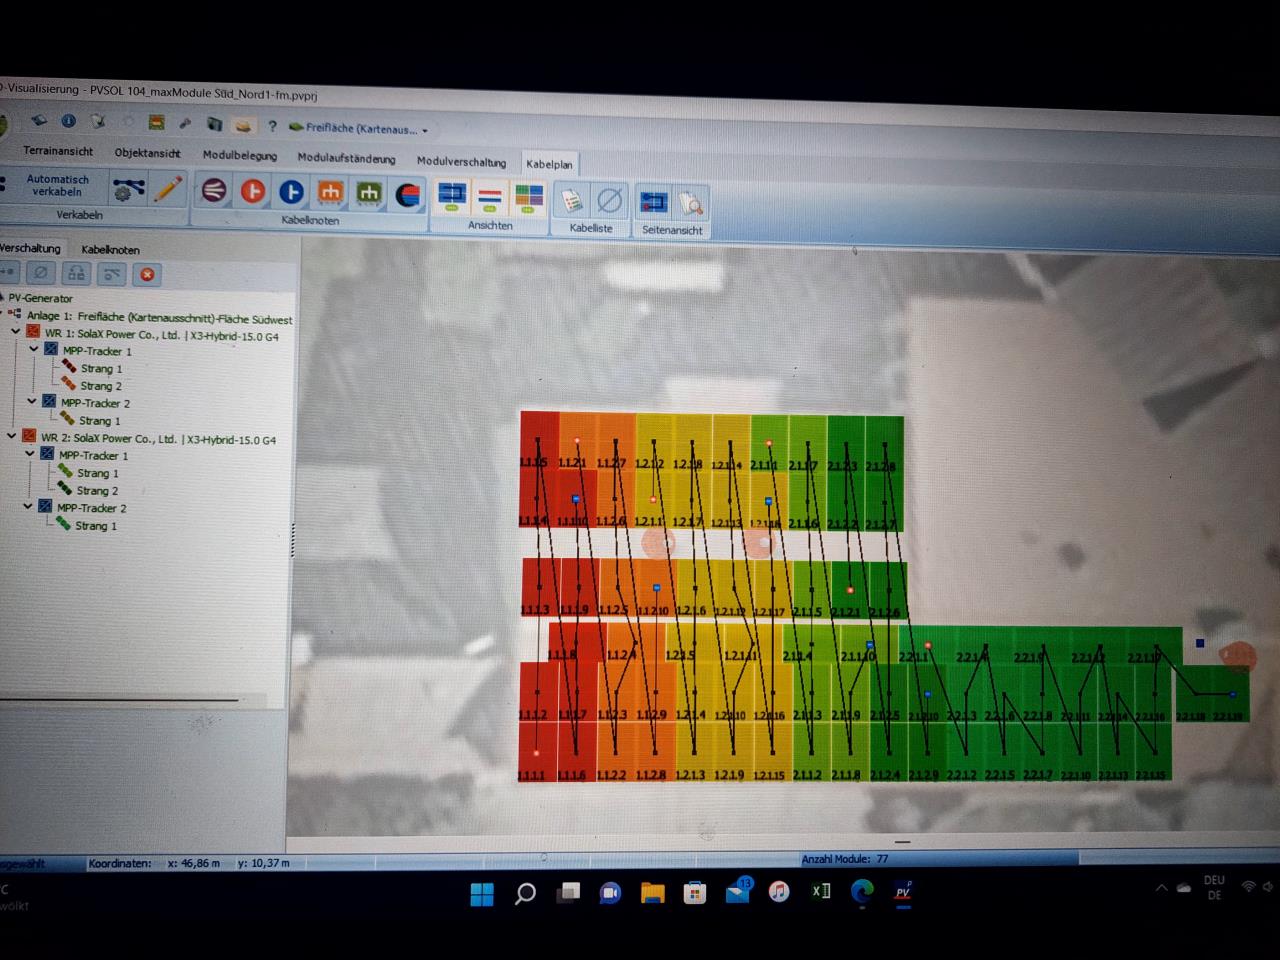Toggle the red-blue lines view in Ansichten
Image resolution: width=1280 pixels, height=960 pixels.
pyautogui.click(x=490, y=197)
